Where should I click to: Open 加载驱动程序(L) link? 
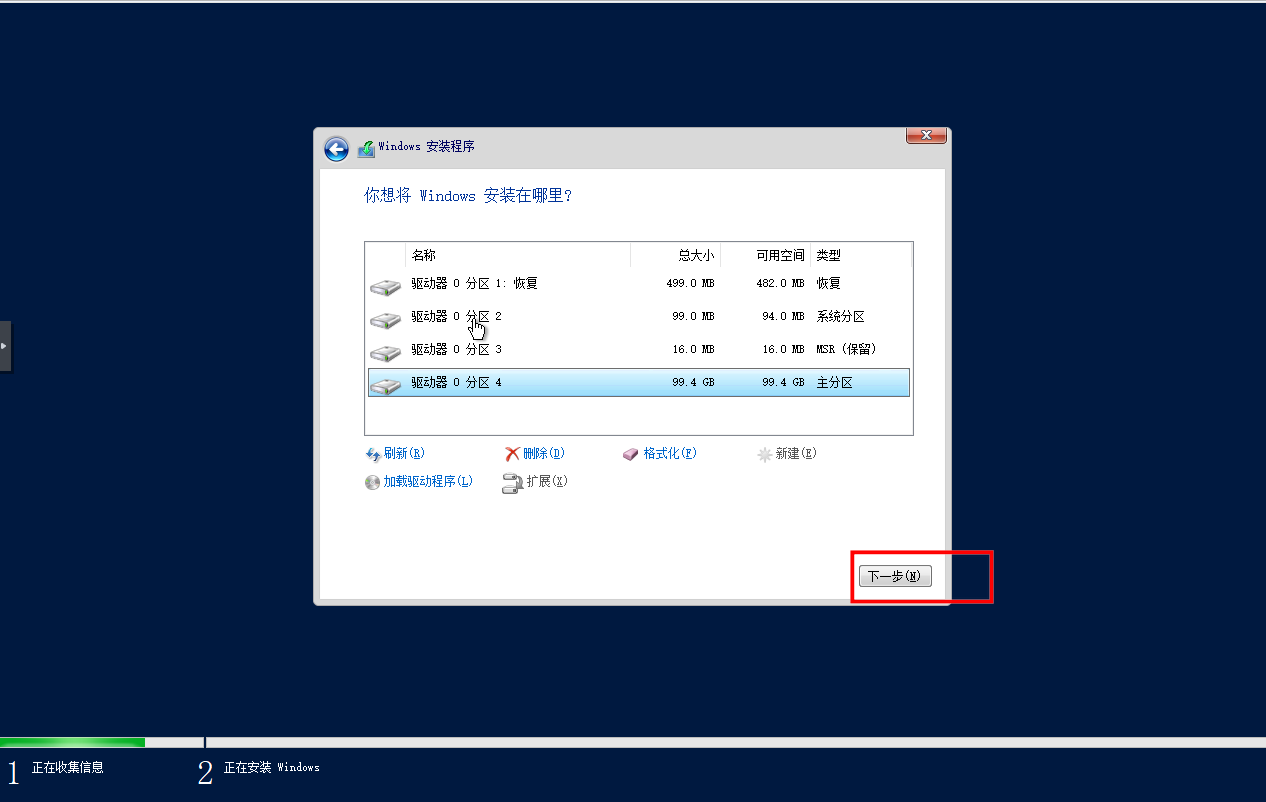coord(428,482)
